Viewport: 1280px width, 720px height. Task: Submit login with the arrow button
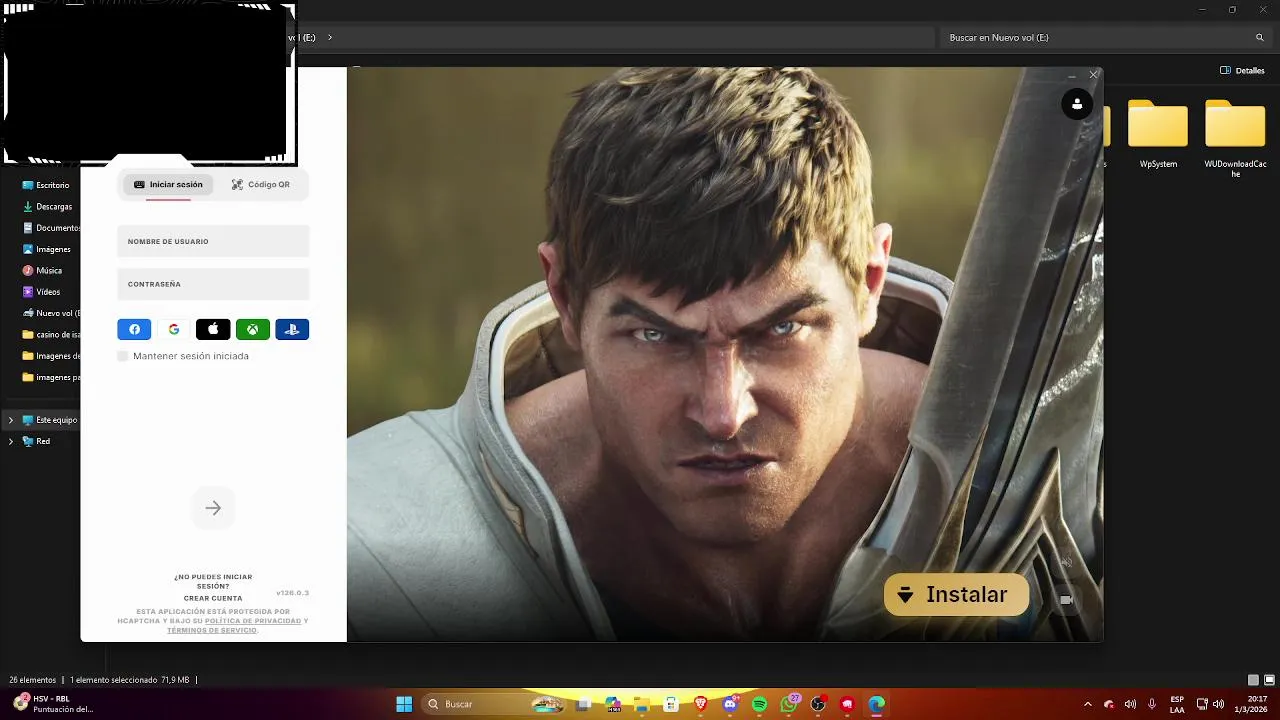213,508
